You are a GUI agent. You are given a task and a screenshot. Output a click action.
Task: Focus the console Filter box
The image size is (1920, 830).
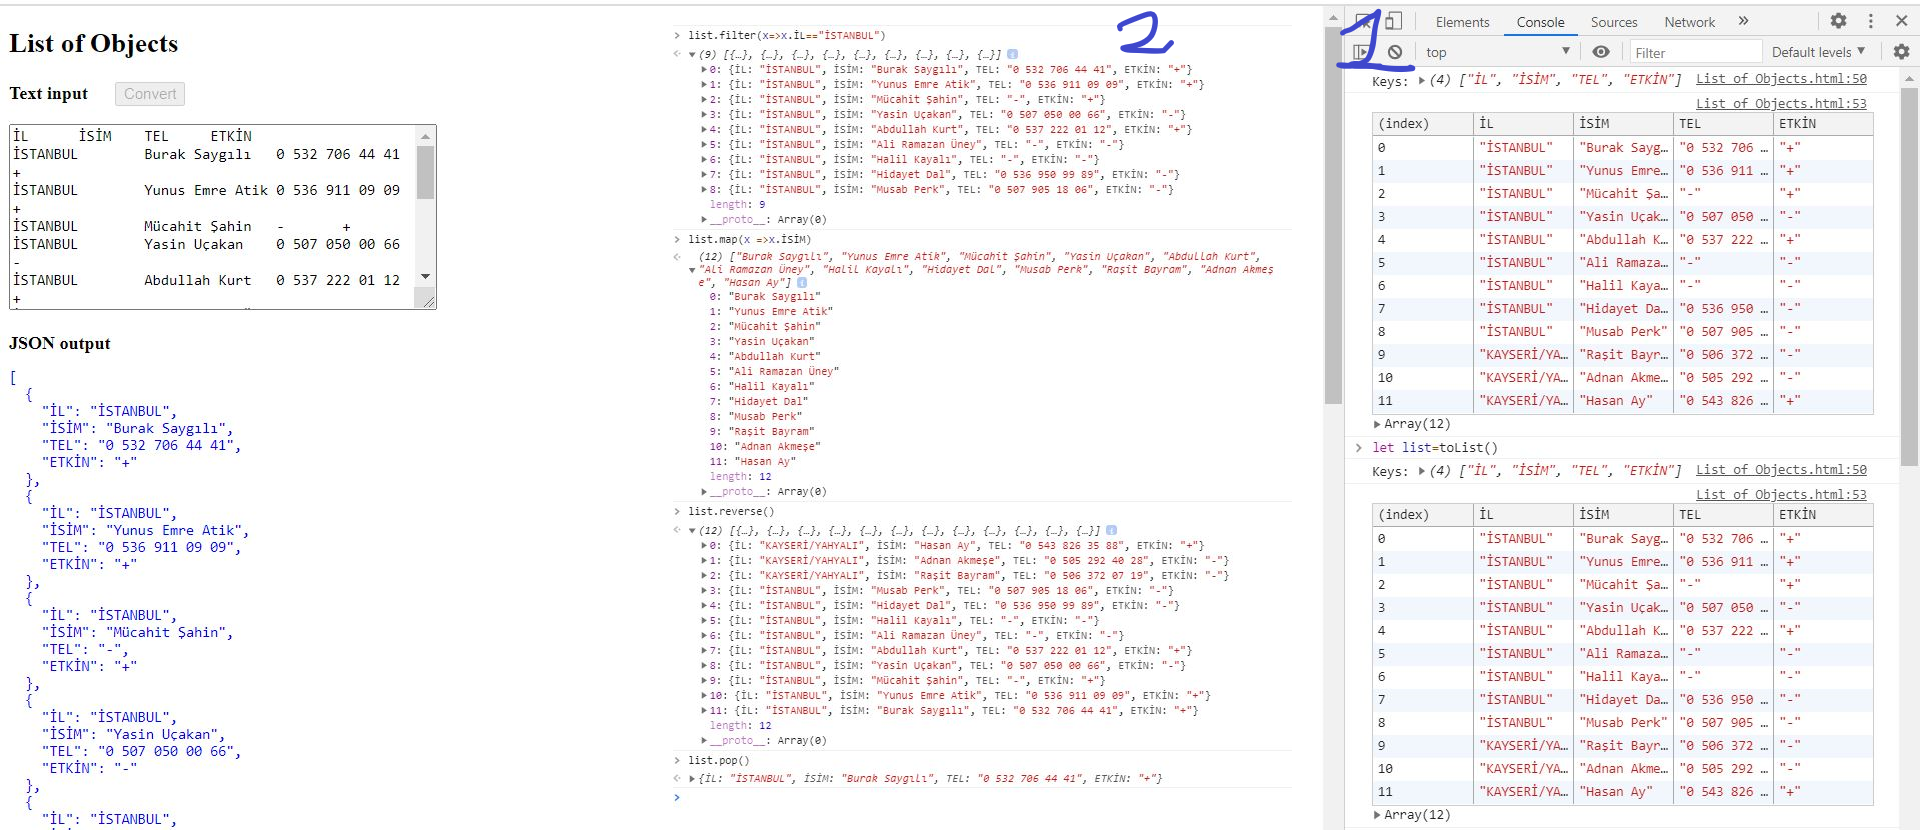point(1694,52)
